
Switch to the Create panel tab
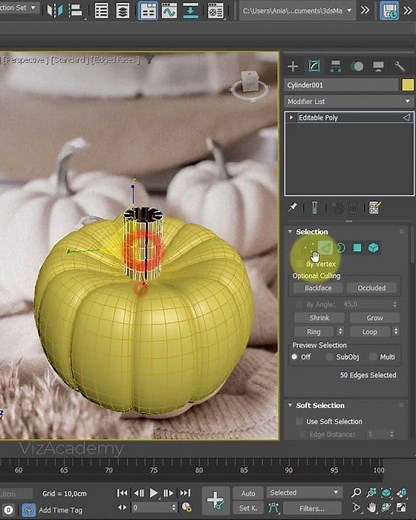click(293, 66)
